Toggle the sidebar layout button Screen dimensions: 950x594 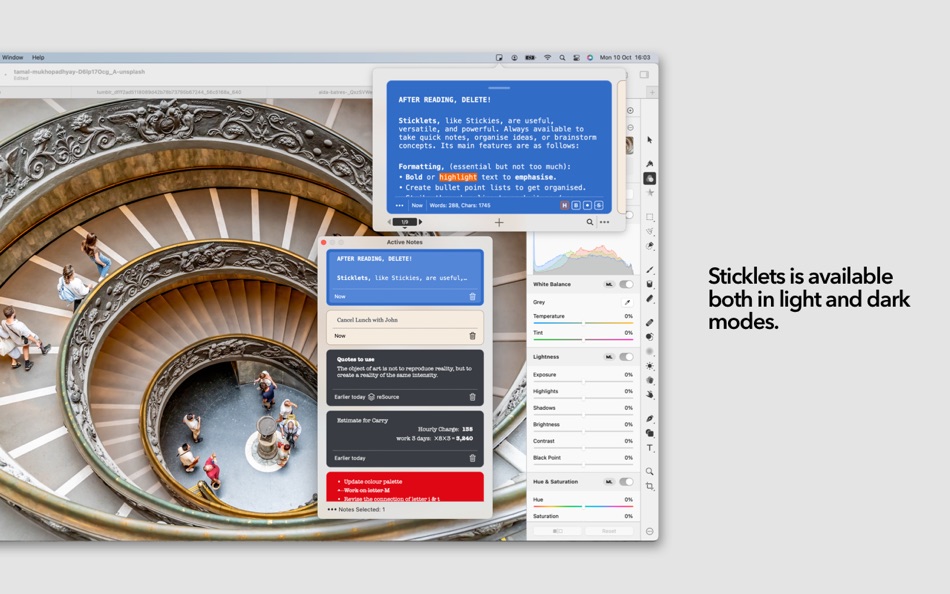pyautogui.click(x=644, y=75)
